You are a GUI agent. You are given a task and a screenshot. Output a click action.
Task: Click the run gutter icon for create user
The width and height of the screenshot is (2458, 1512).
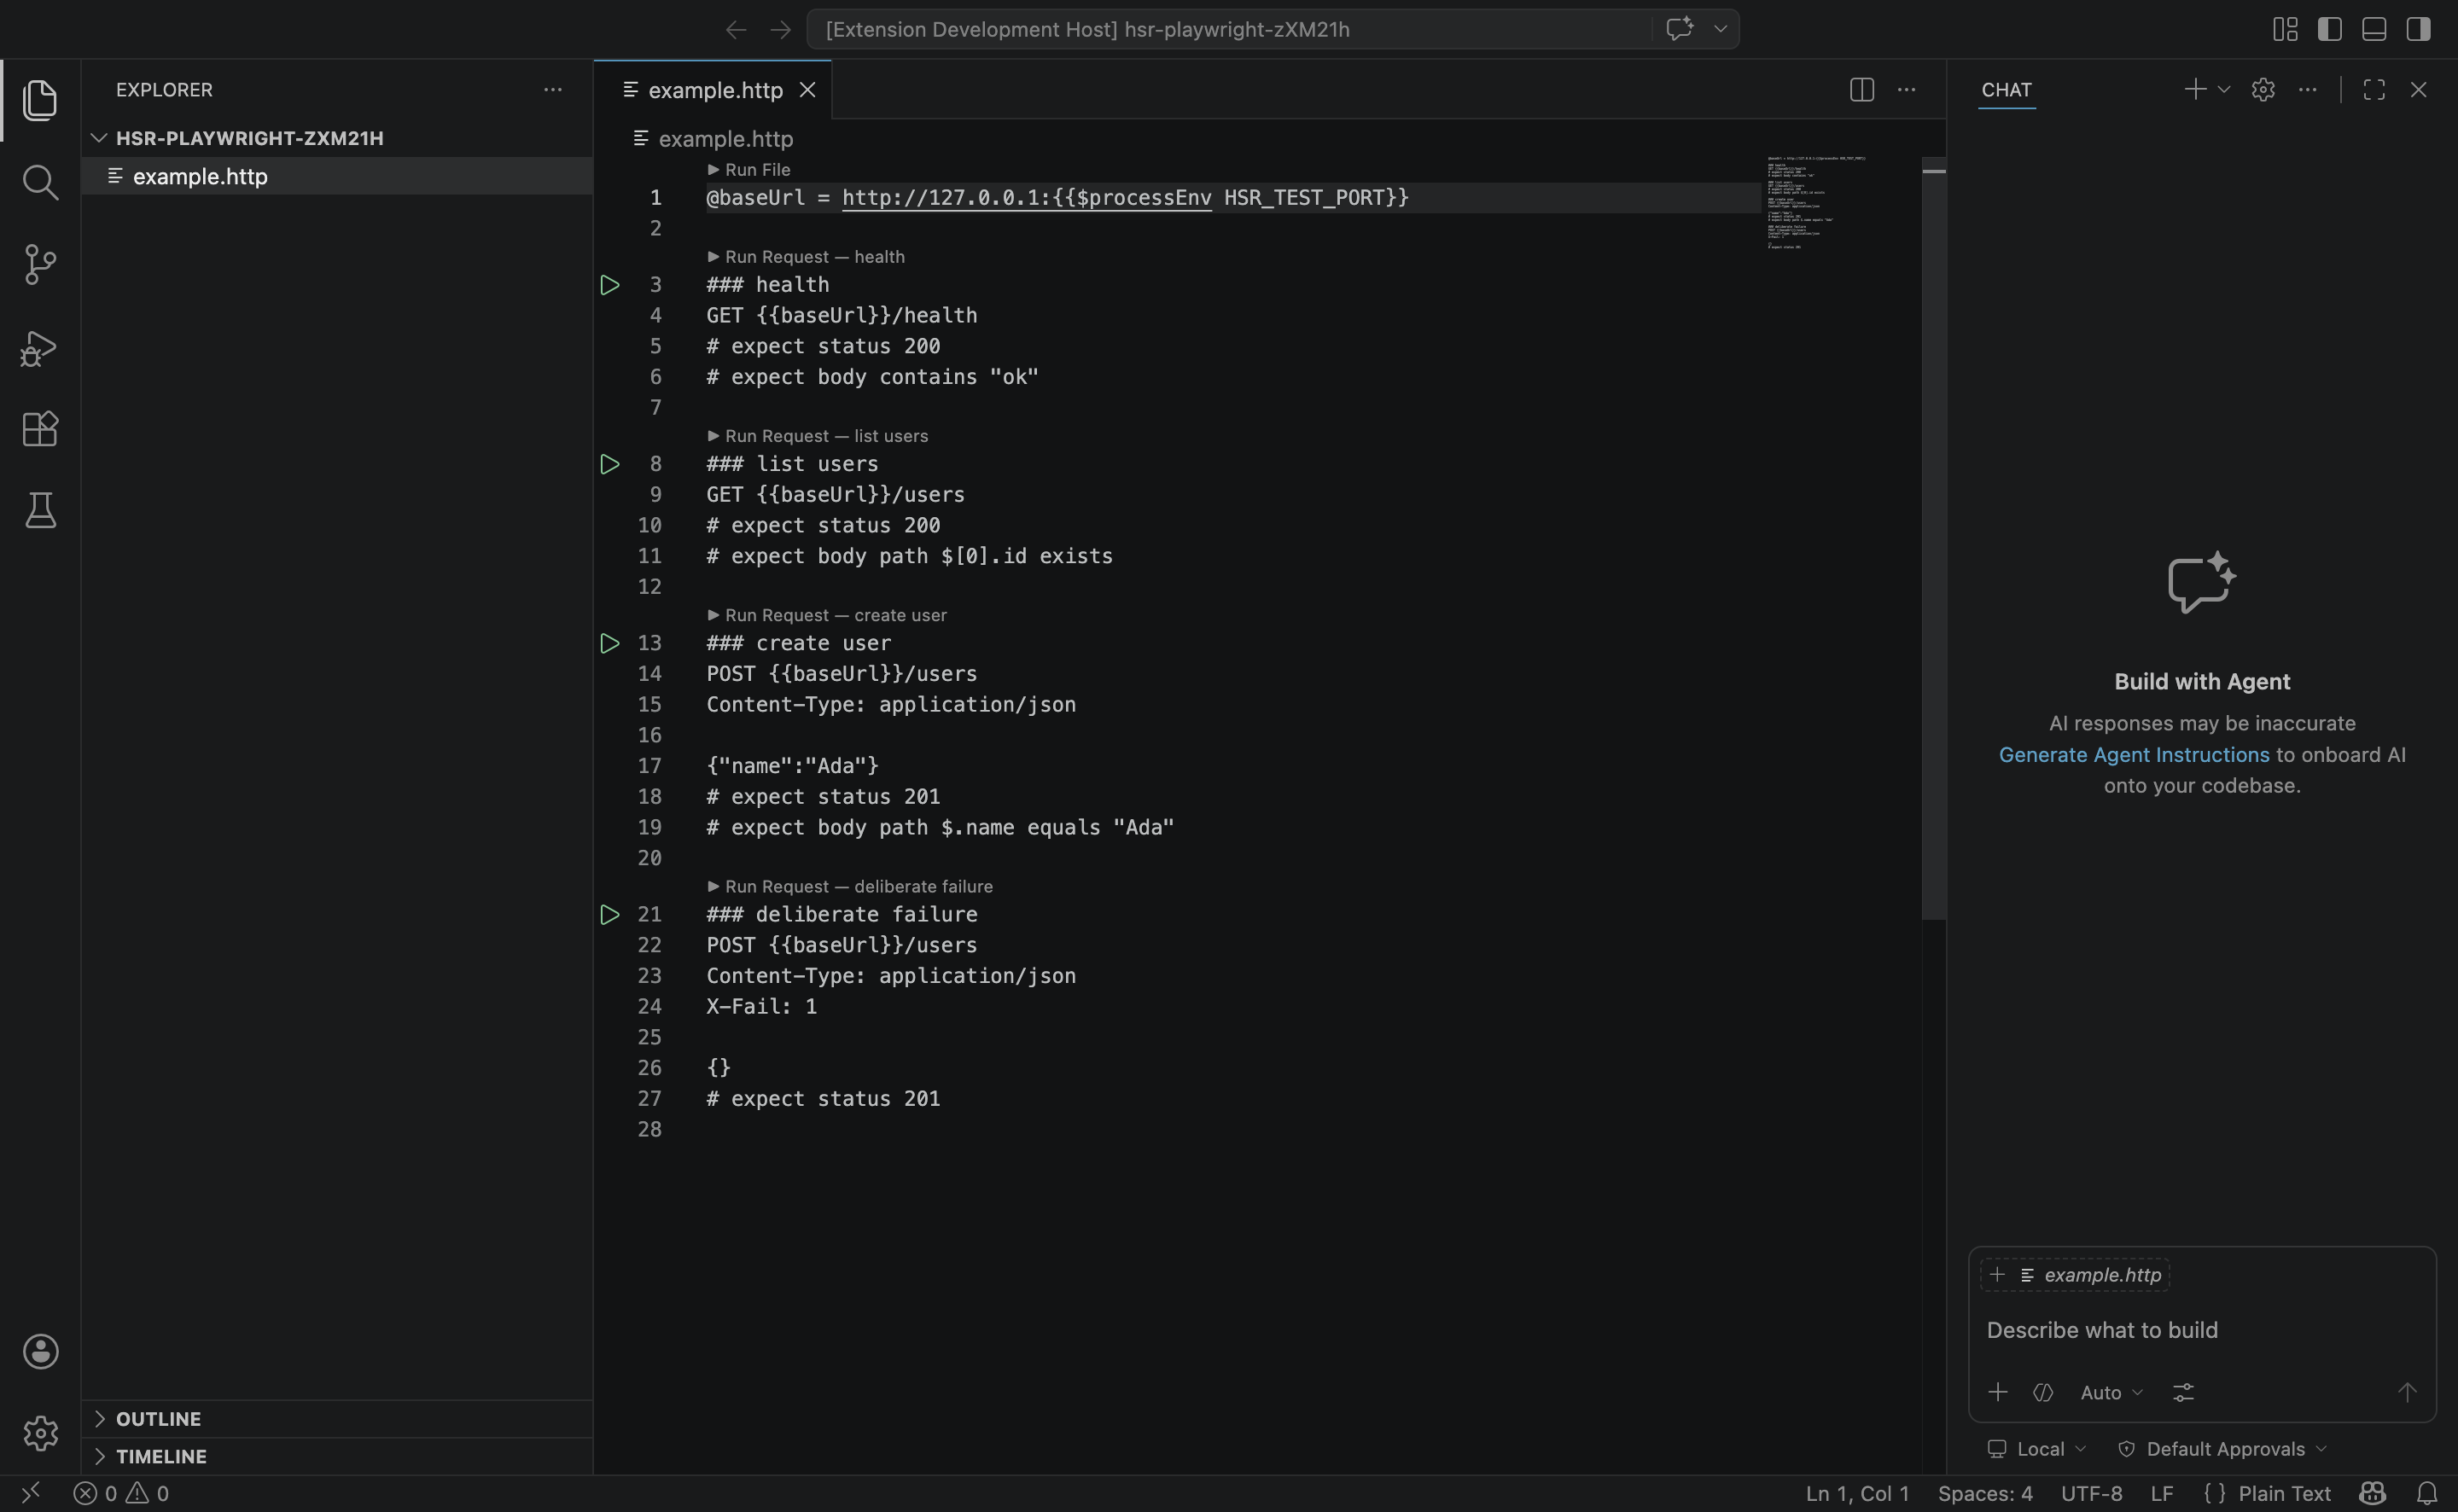click(x=610, y=643)
